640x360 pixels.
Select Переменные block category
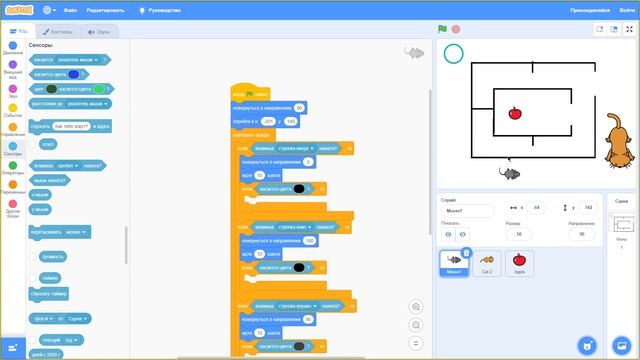click(x=13, y=187)
